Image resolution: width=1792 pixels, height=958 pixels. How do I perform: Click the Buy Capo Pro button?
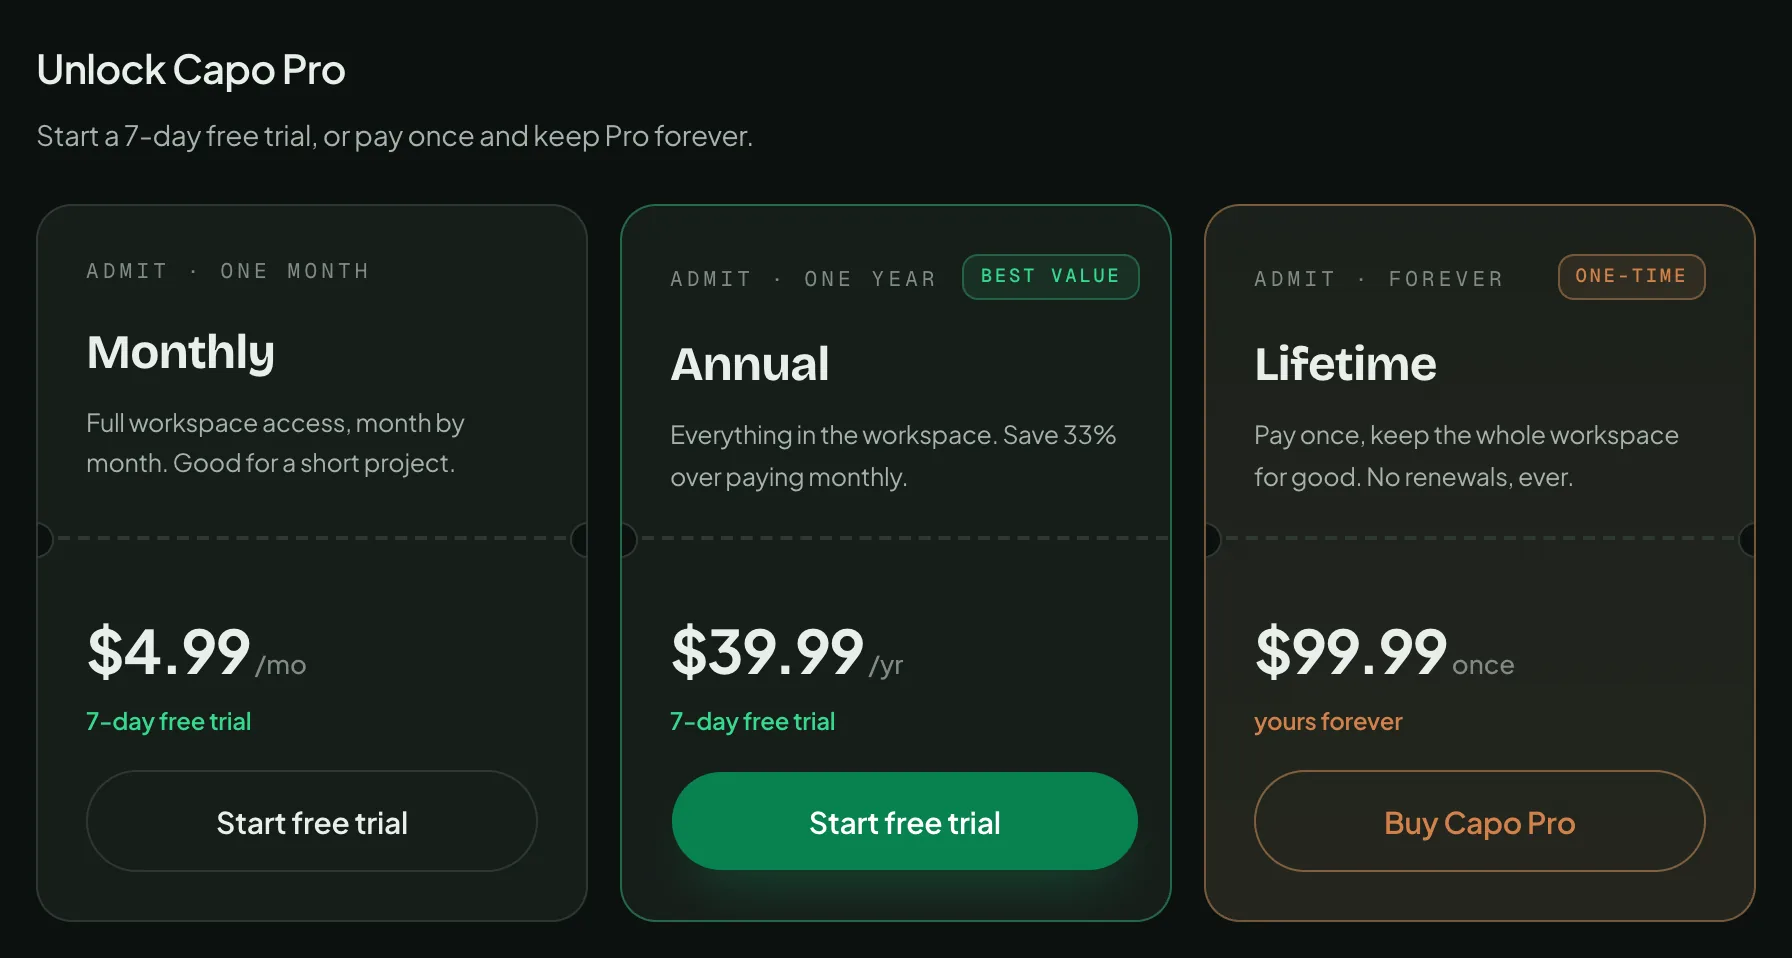tap(1480, 821)
